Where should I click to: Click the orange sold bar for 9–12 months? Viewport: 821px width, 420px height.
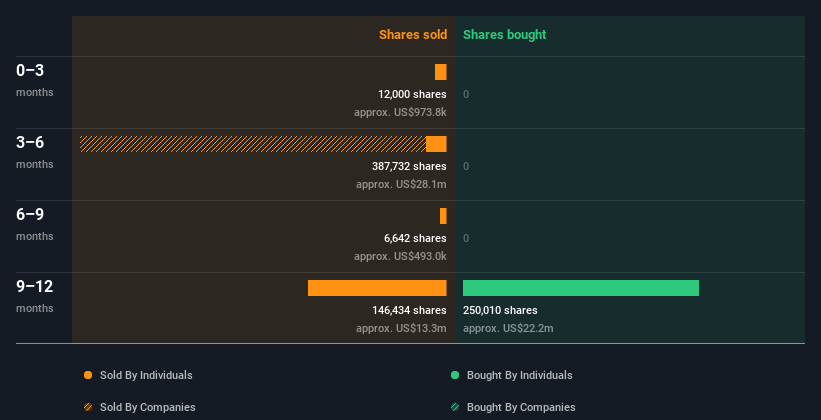(x=377, y=288)
